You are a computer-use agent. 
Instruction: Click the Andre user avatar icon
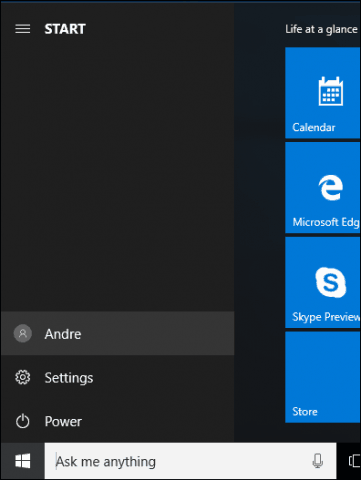[x=23, y=333]
